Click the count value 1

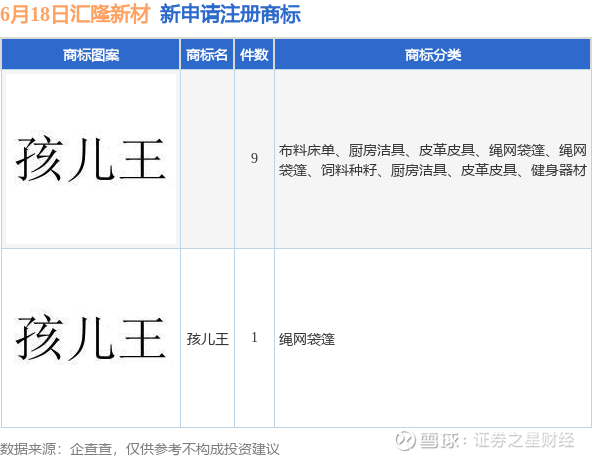pyautogui.click(x=254, y=338)
